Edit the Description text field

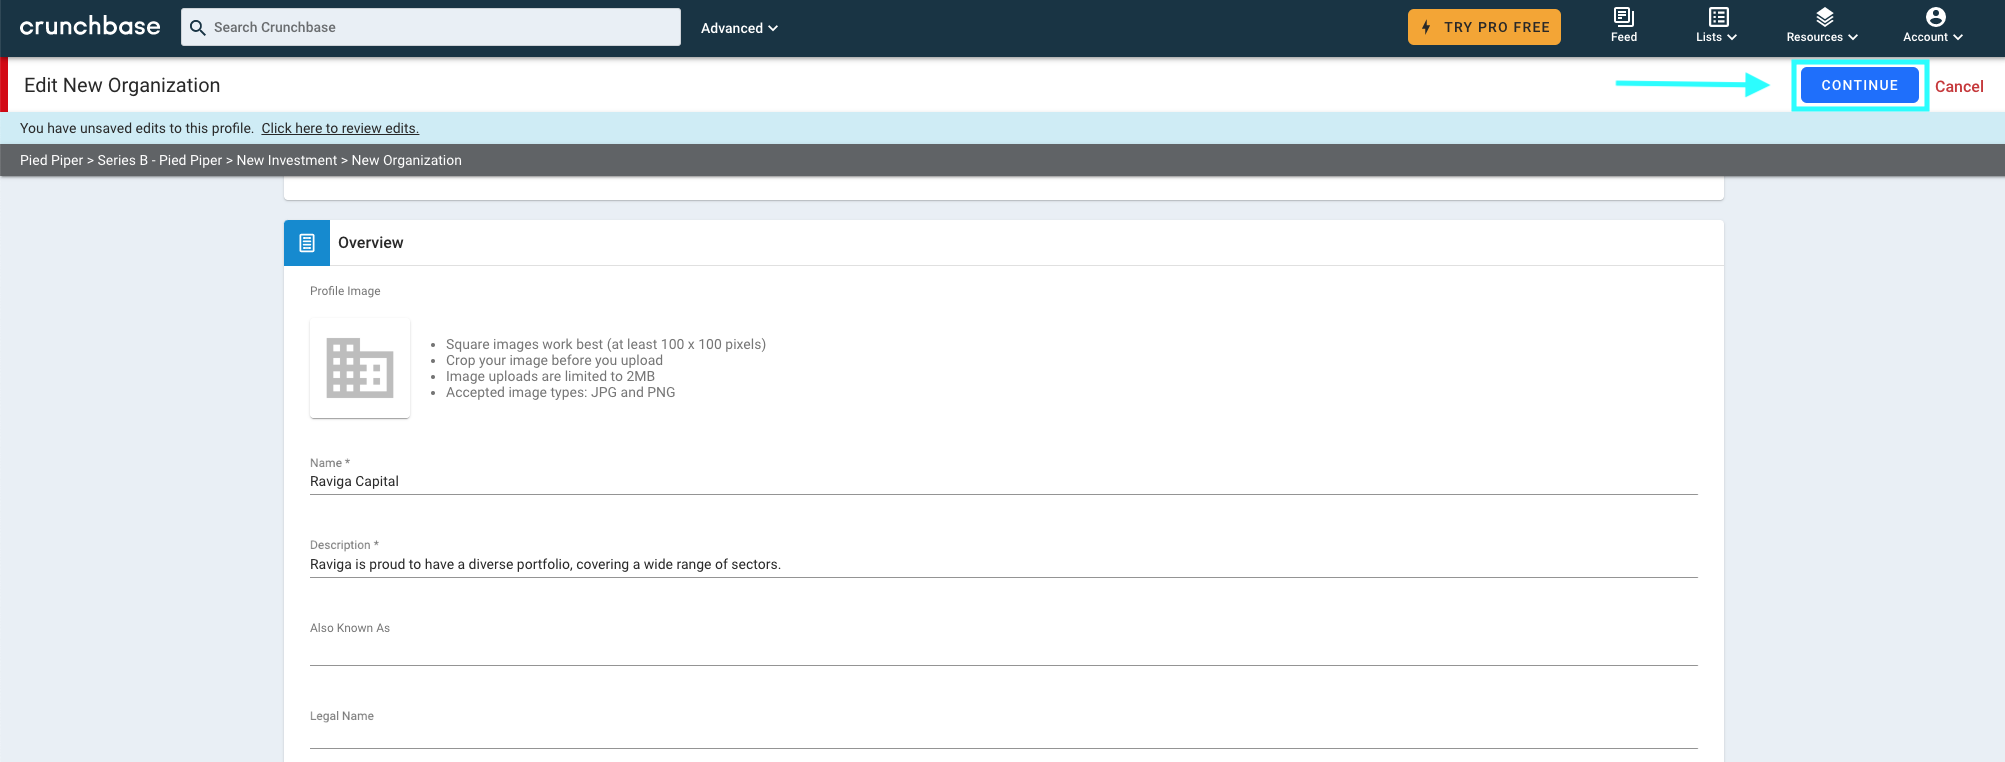point(1004,564)
